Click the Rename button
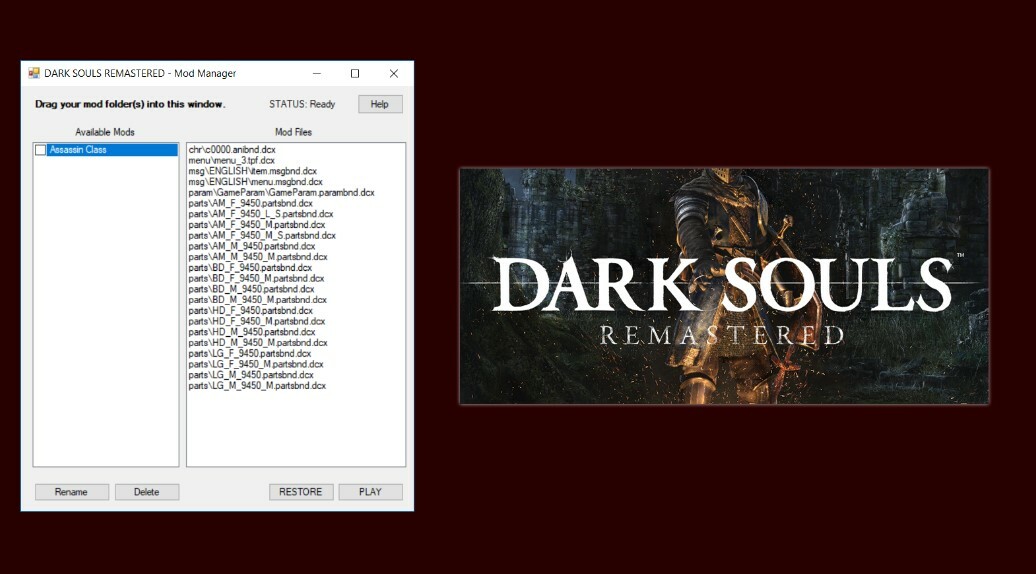Screen dimensions: 1036x574 point(71,492)
